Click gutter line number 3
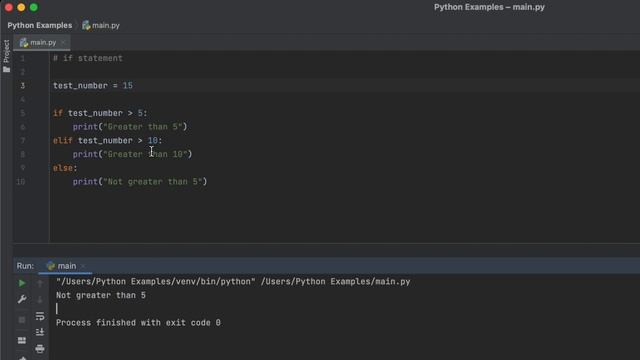640x360 pixels. [22, 86]
